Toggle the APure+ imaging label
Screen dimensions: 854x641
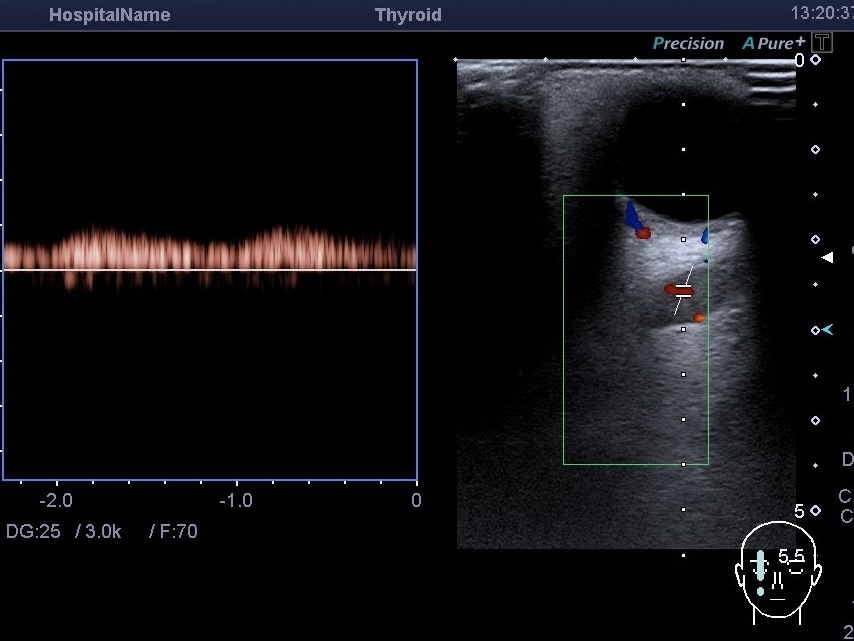(773, 43)
